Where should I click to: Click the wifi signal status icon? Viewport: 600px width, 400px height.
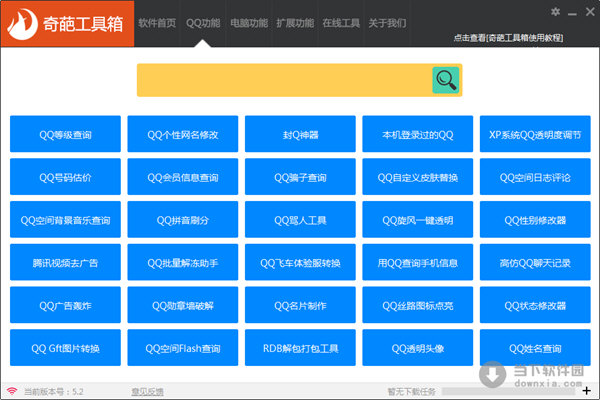click(12, 391)
